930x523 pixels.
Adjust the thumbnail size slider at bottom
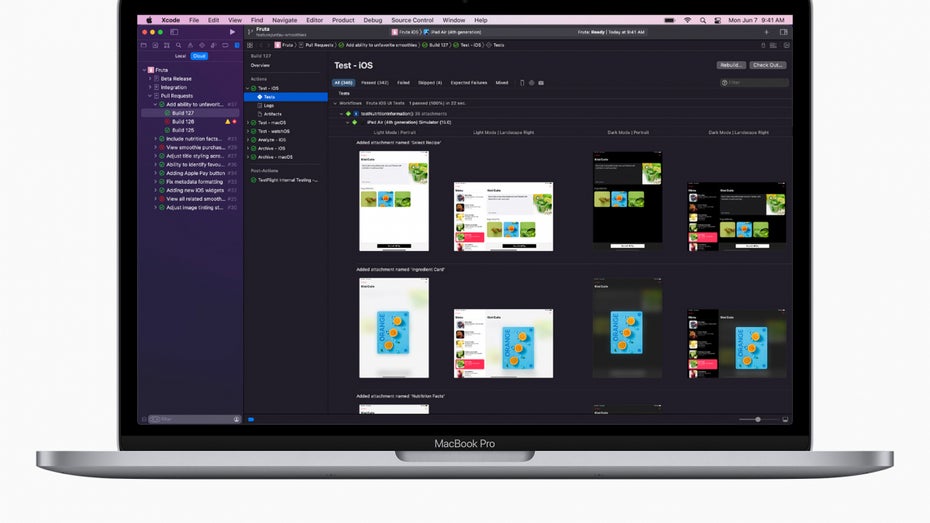[x=757, y=419]
